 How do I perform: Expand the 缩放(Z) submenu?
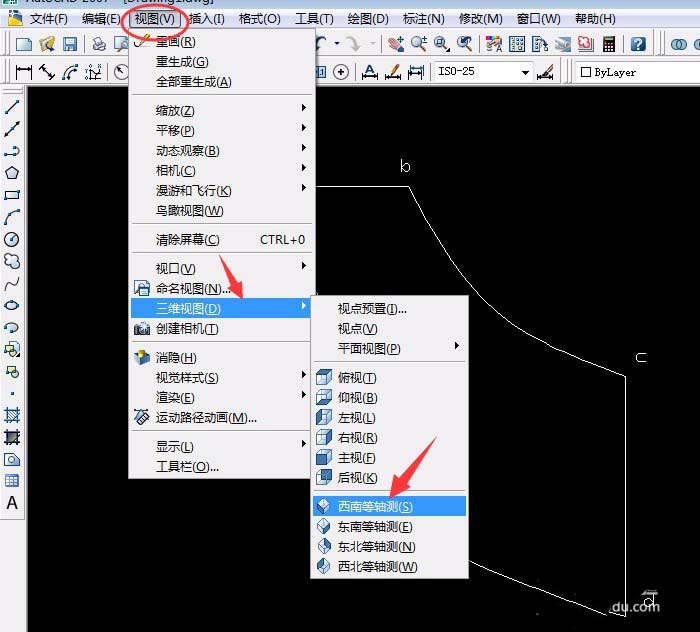click(221, 110)
